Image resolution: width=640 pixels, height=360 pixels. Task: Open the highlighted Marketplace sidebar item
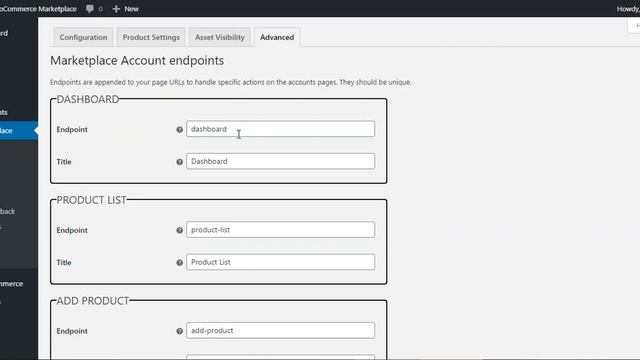[19, 131]
